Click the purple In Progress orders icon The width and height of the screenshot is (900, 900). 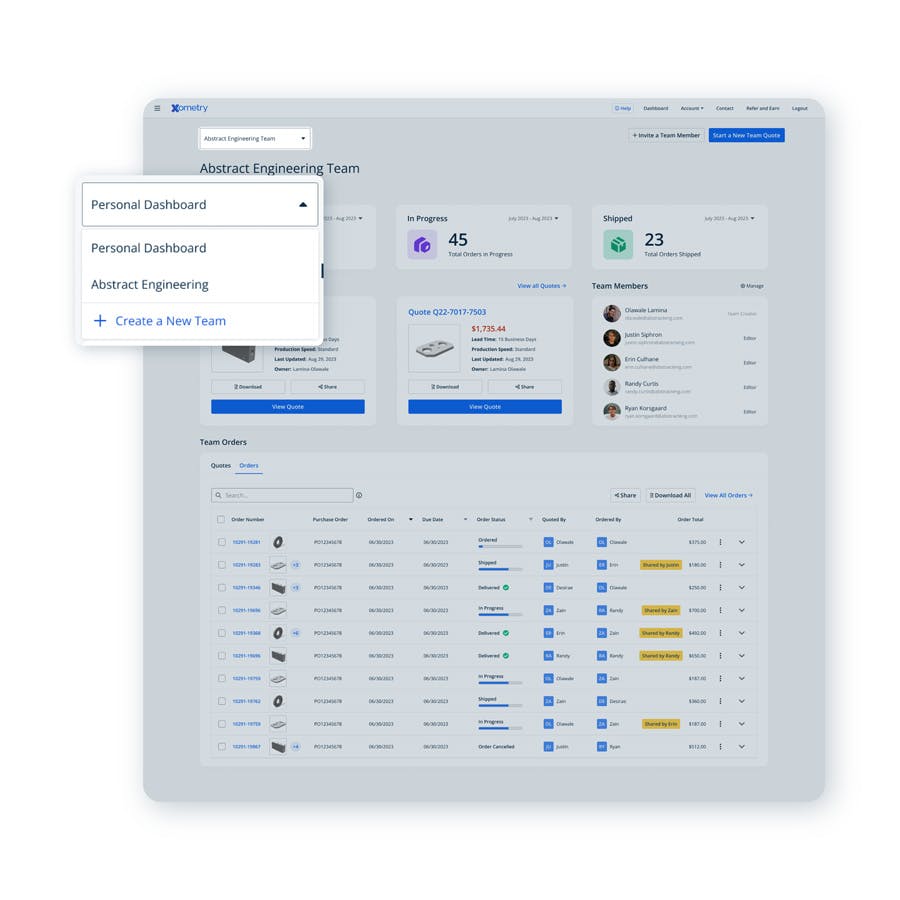422,245
